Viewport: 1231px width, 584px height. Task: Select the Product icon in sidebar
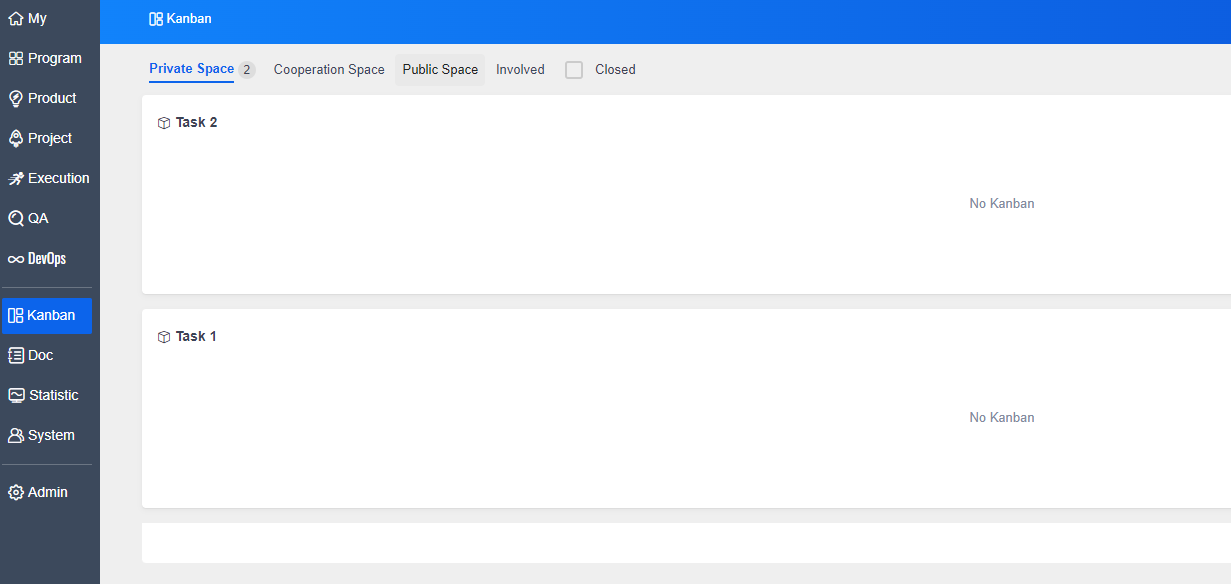16,99
